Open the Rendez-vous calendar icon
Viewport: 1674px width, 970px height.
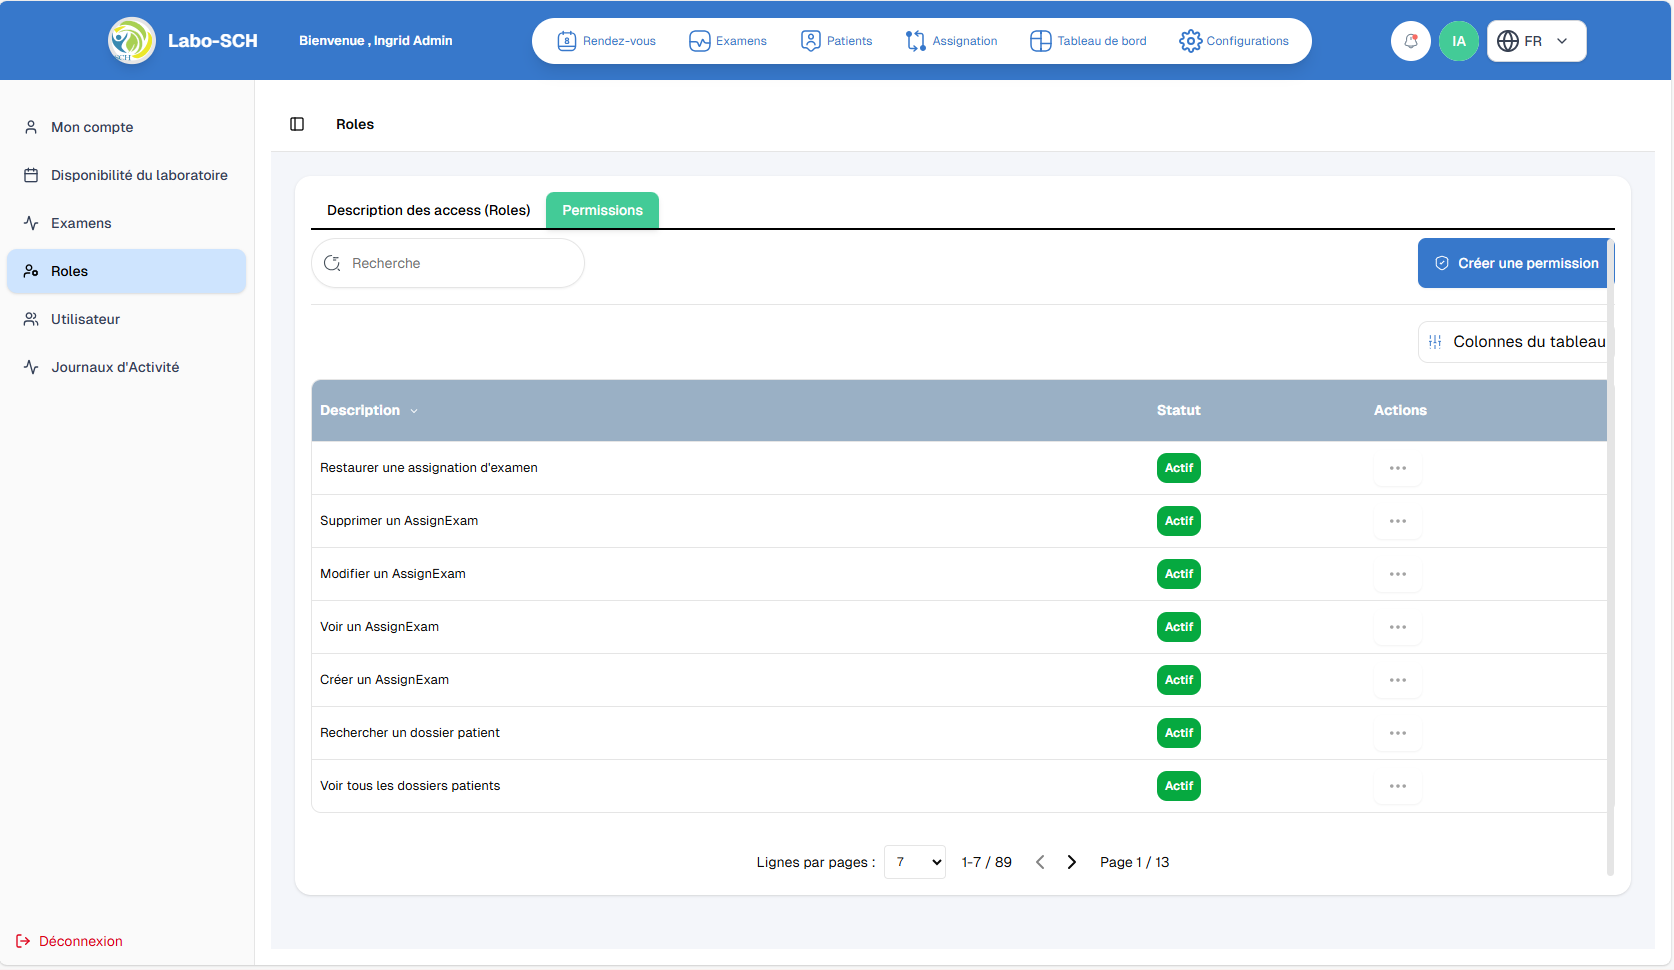pos(567,41)
